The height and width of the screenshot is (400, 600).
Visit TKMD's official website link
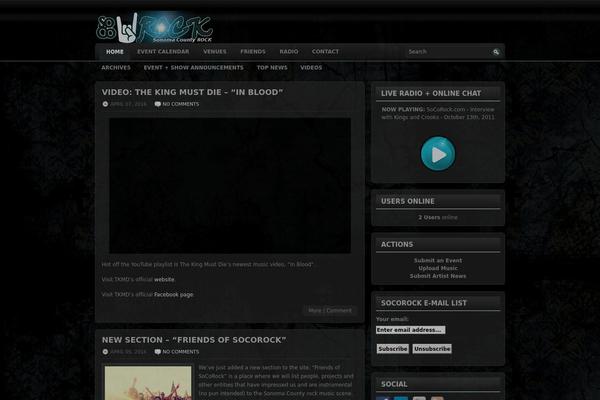pyautogui.click(x=164, y=280)
